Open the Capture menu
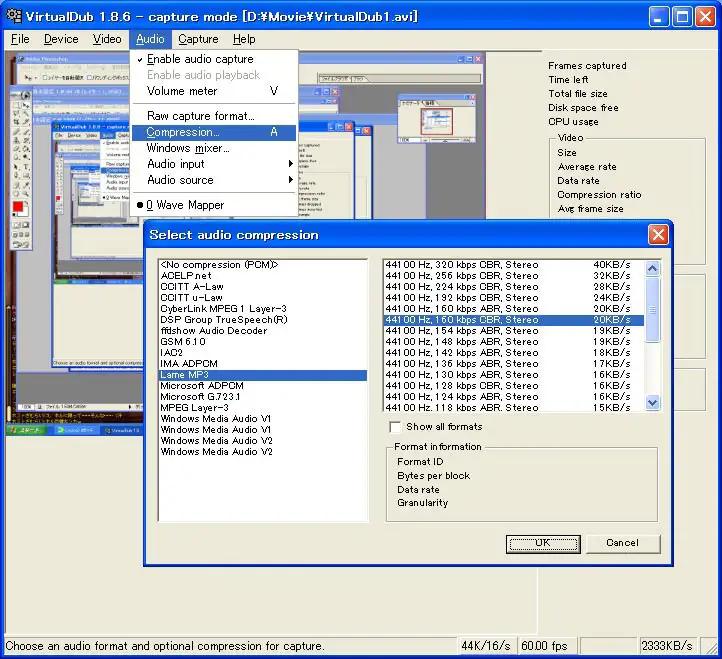 pyautogui.click(x=198, y=39)
